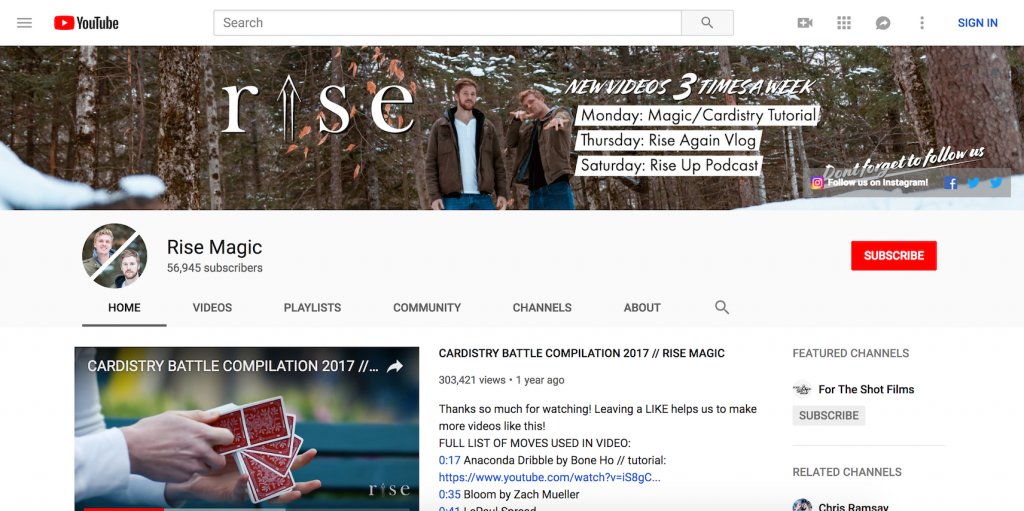Open Instagram icon in banner
The width and height of the screenshot is (1024, 511).
coord(817,183)
